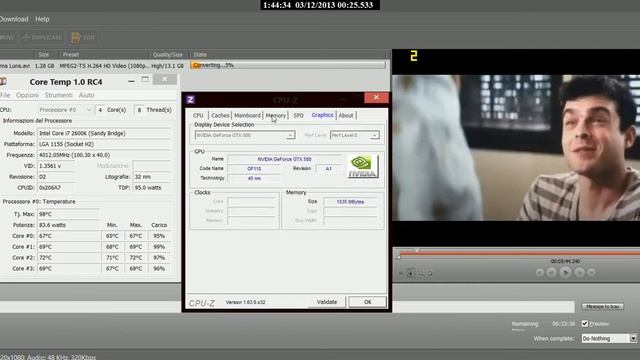Open the Display Device Selection dropdown in CPU-Z
Image resolution: width=640 pixels, height=360 pixels.
click(x=245, y=135)
